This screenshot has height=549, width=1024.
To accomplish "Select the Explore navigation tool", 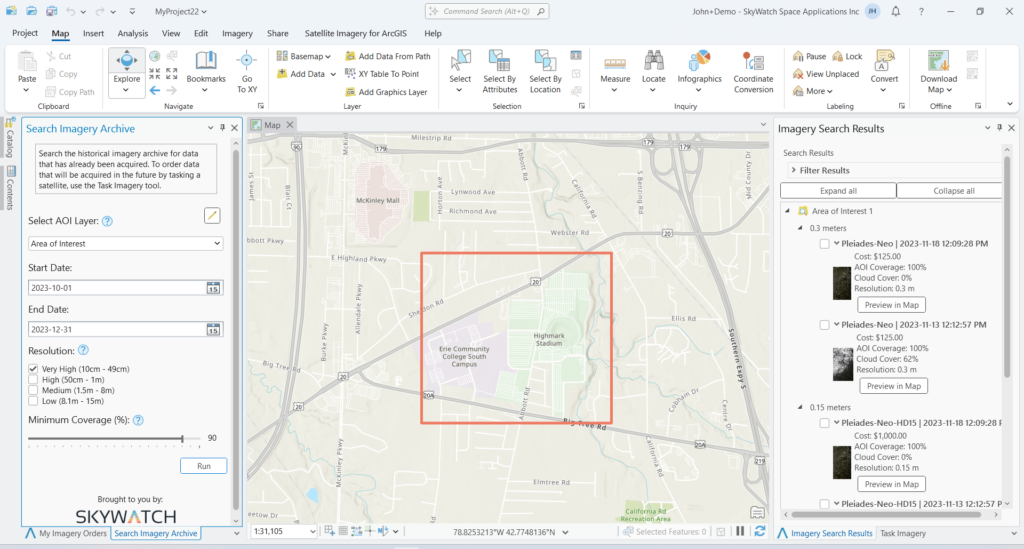I will click(x=127, y=65).
